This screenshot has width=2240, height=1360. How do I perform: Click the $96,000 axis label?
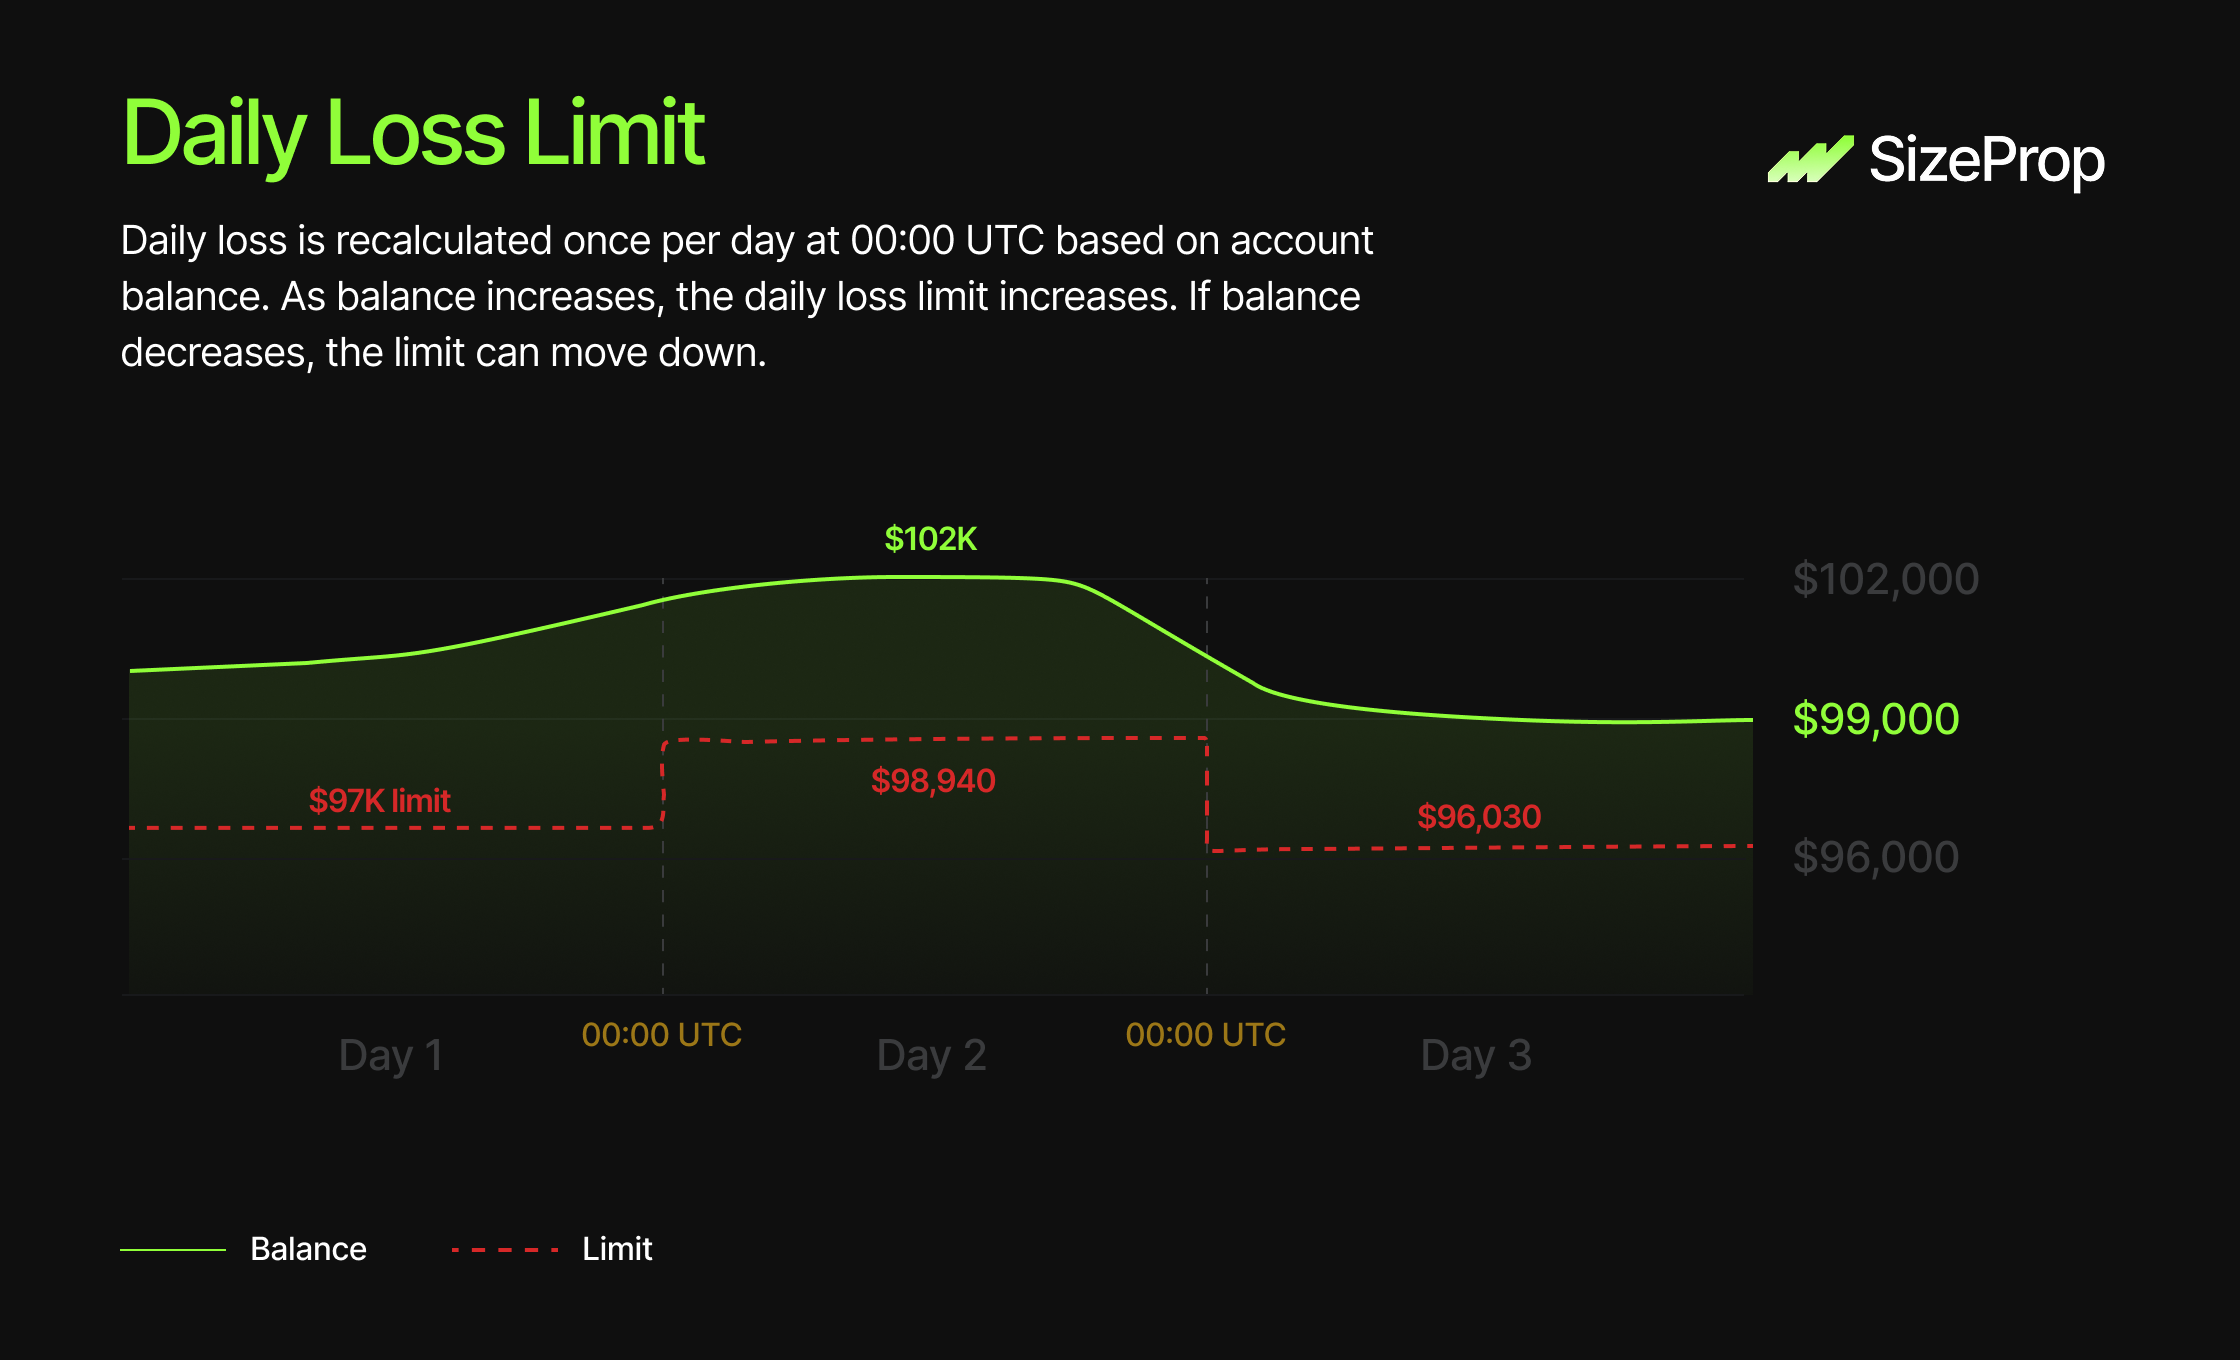pos(1875,857)
